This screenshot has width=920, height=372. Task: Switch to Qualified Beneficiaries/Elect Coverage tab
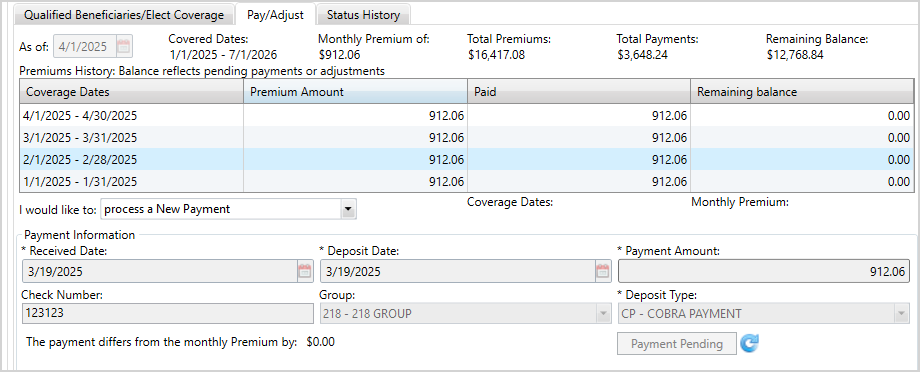tap(124, 15)
